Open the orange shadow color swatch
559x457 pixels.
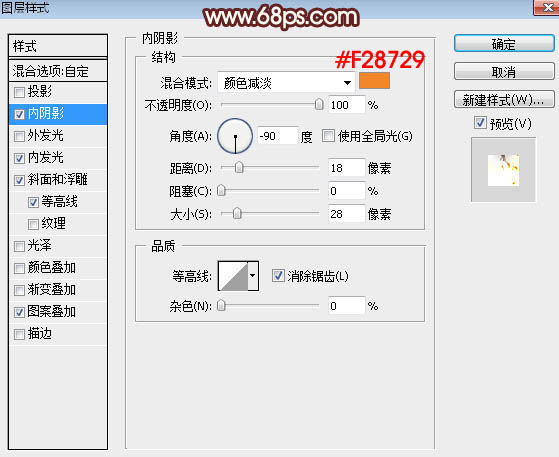pyautogui.click(x=374, y=81)
